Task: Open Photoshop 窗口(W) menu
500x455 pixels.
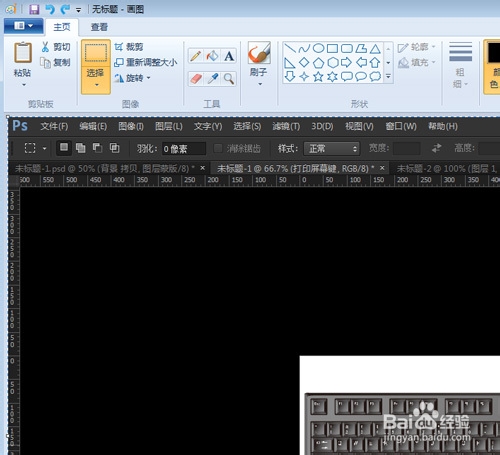Action: 401,126
